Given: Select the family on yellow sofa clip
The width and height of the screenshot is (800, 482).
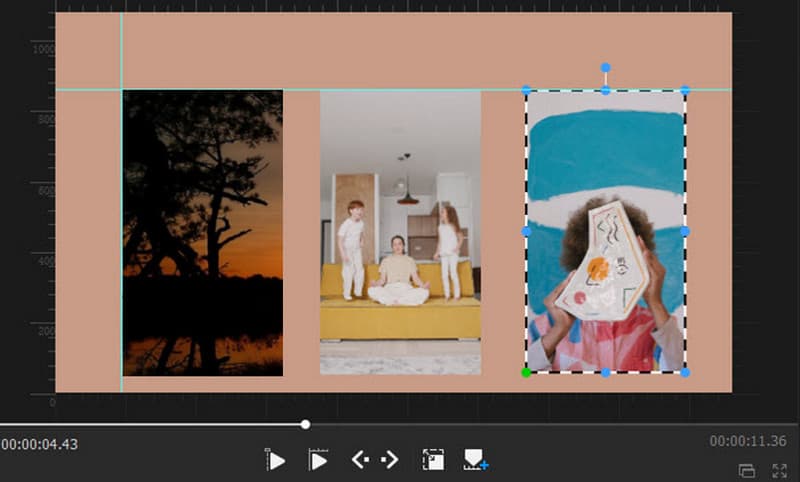Looking at the screenshot, I should [x=400, y=233].
